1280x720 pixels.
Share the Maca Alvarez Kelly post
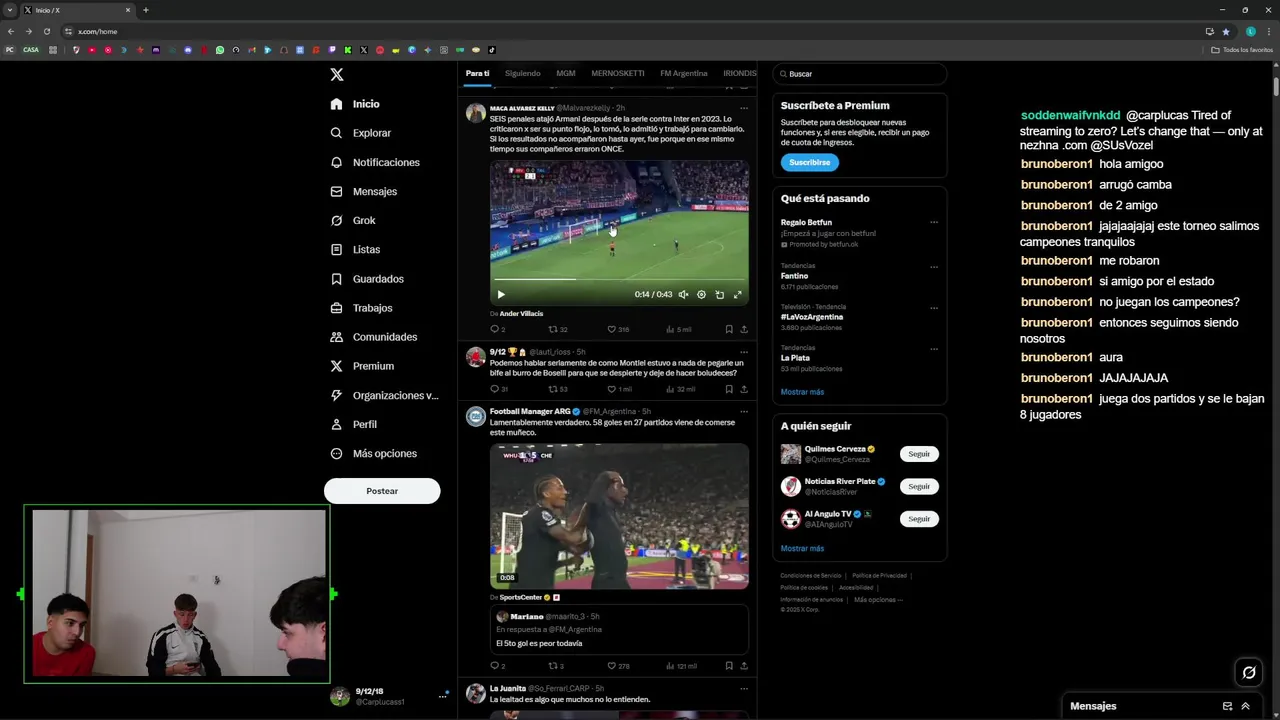click(743, 329)
